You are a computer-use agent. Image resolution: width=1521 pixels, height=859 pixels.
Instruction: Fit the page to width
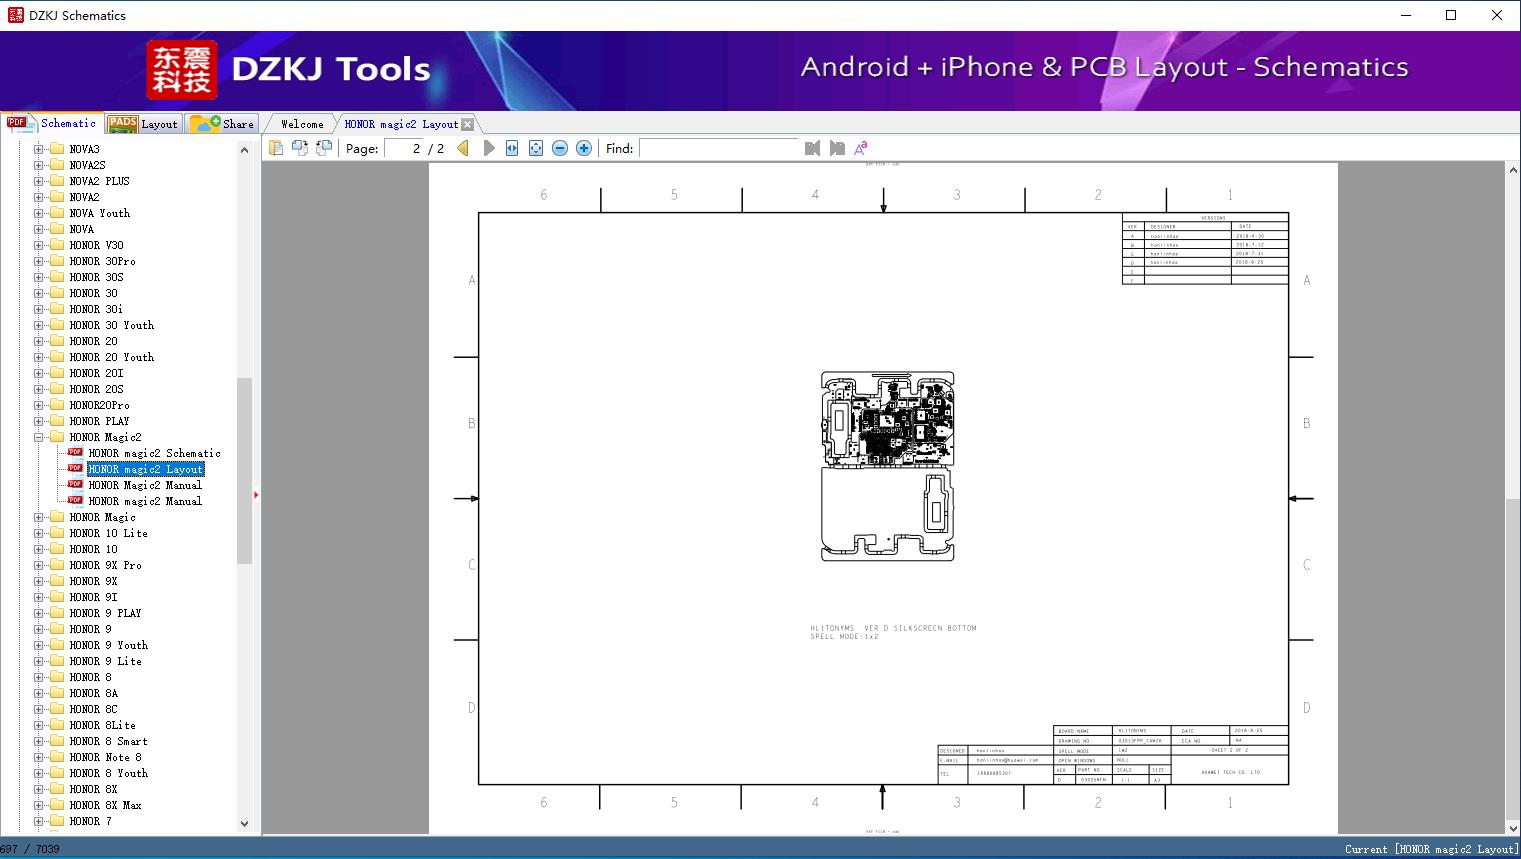coord(512,148)
